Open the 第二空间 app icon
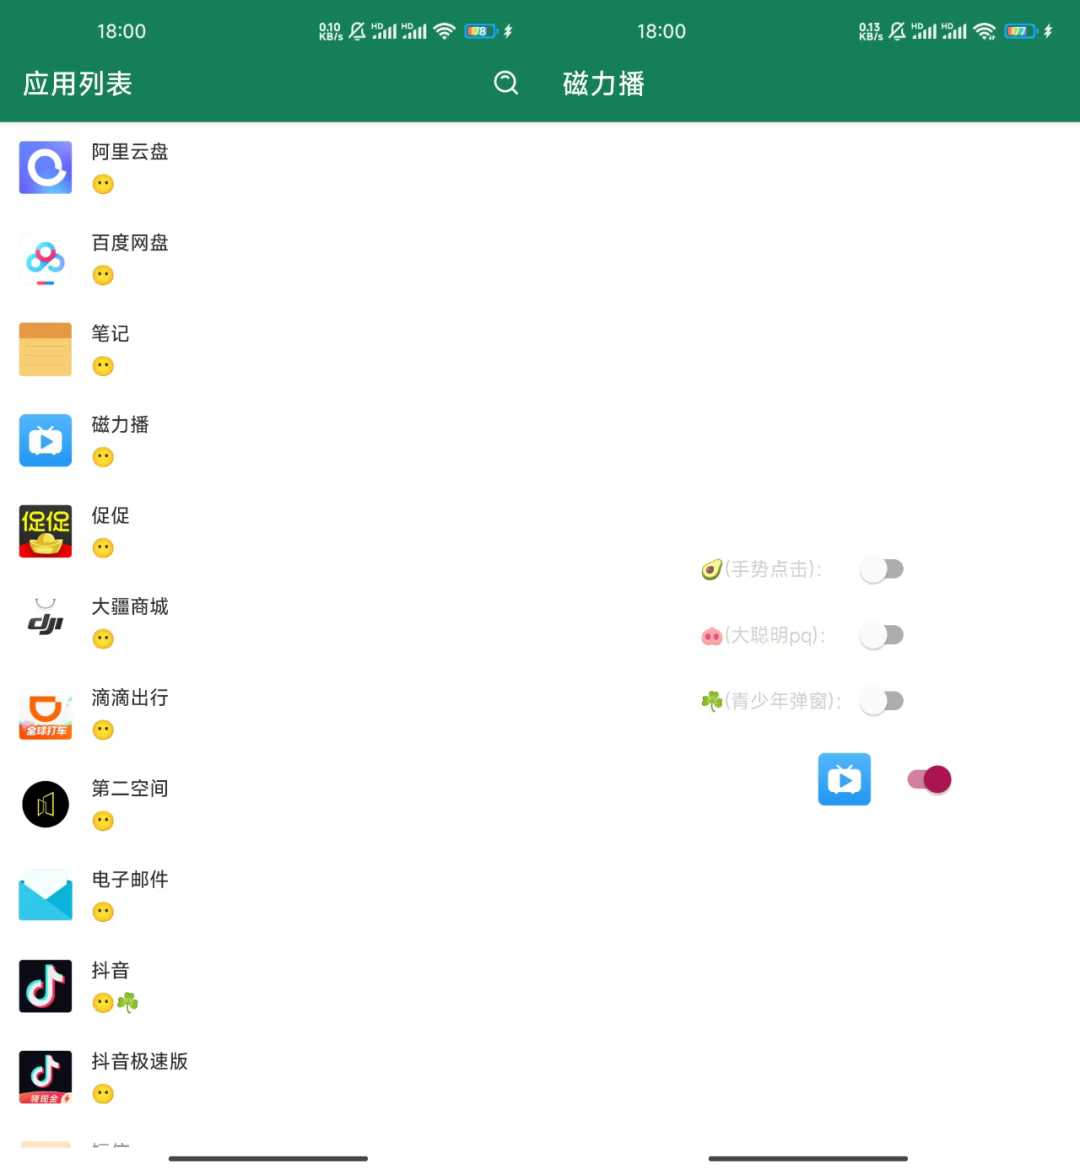 click(x=45, y=804)
